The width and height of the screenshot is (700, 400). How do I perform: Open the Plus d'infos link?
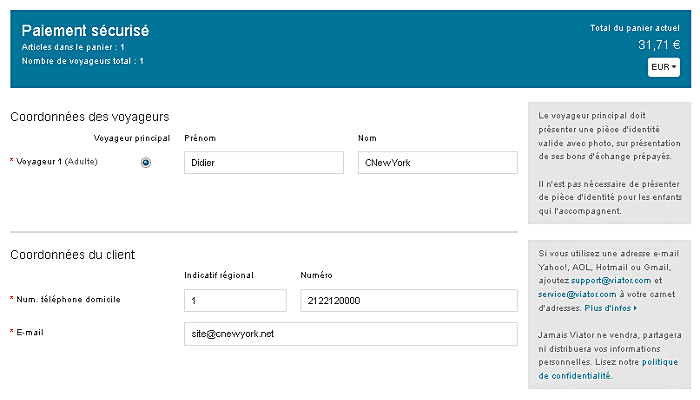point(607,308)
